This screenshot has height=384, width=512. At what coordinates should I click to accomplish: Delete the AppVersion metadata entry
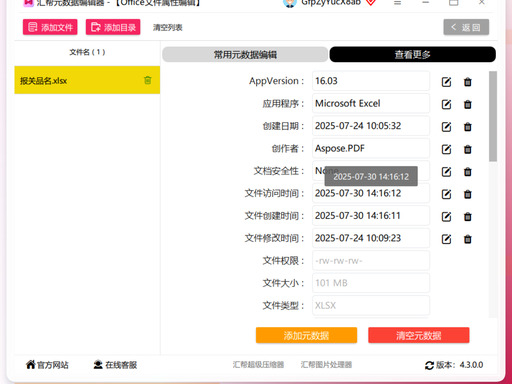[468, 82]
